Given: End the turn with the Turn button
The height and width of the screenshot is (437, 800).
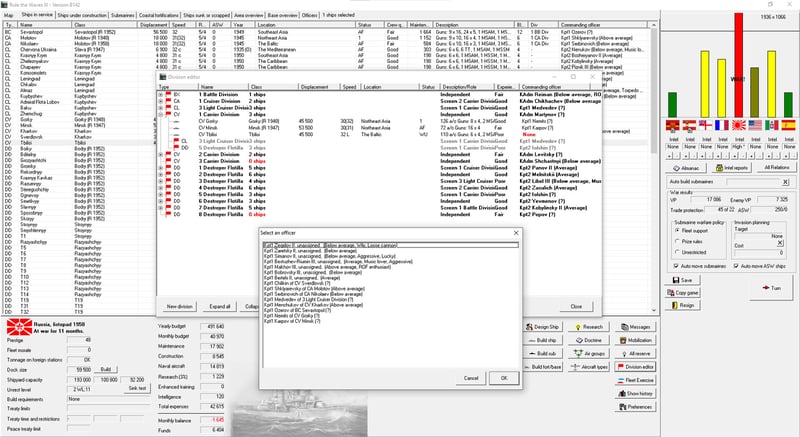Looking at the screenshot, I should coord(771,288).
